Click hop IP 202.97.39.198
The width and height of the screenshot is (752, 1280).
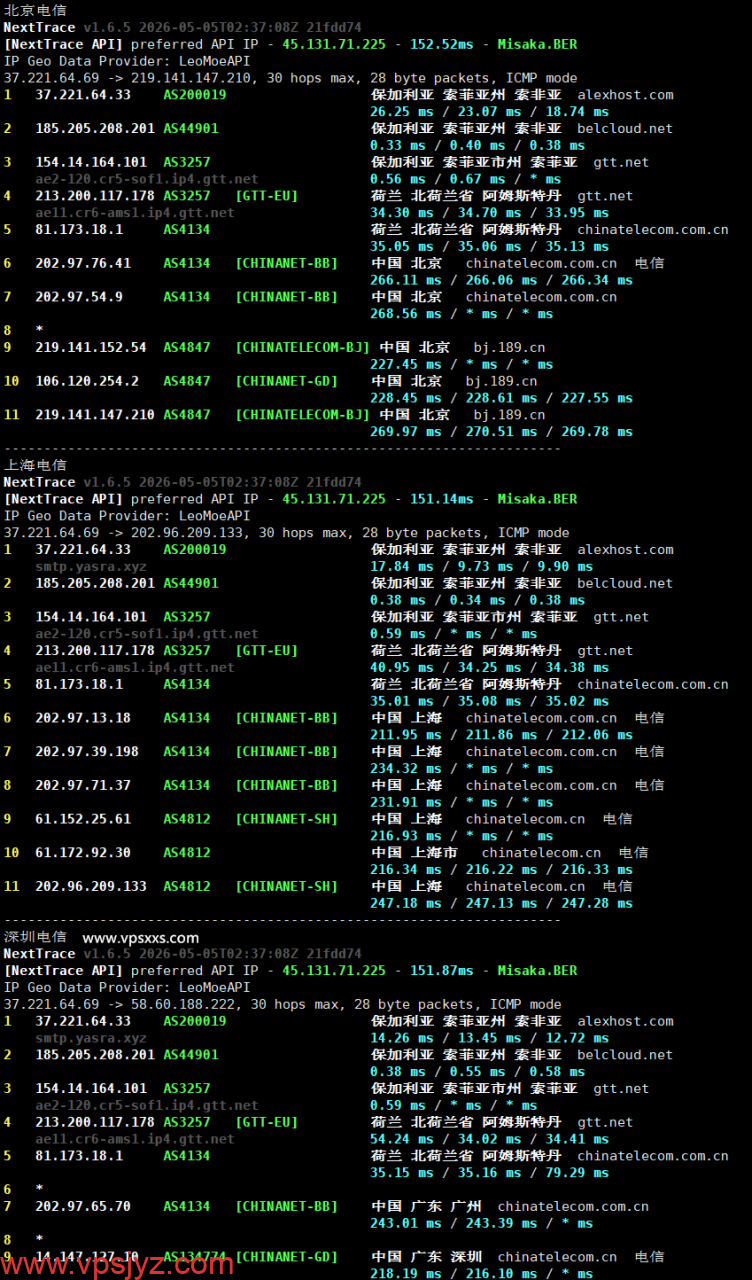point(87,751)
